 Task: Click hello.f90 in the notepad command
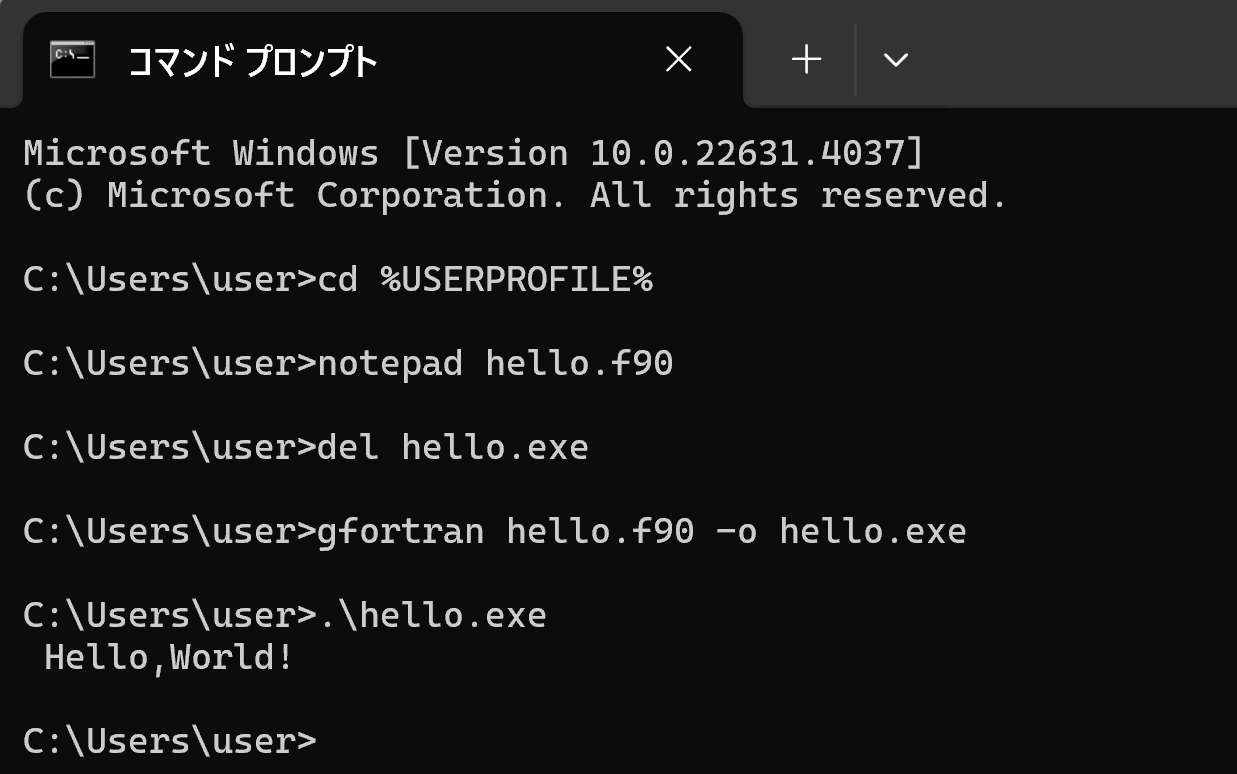click(579, 363)
